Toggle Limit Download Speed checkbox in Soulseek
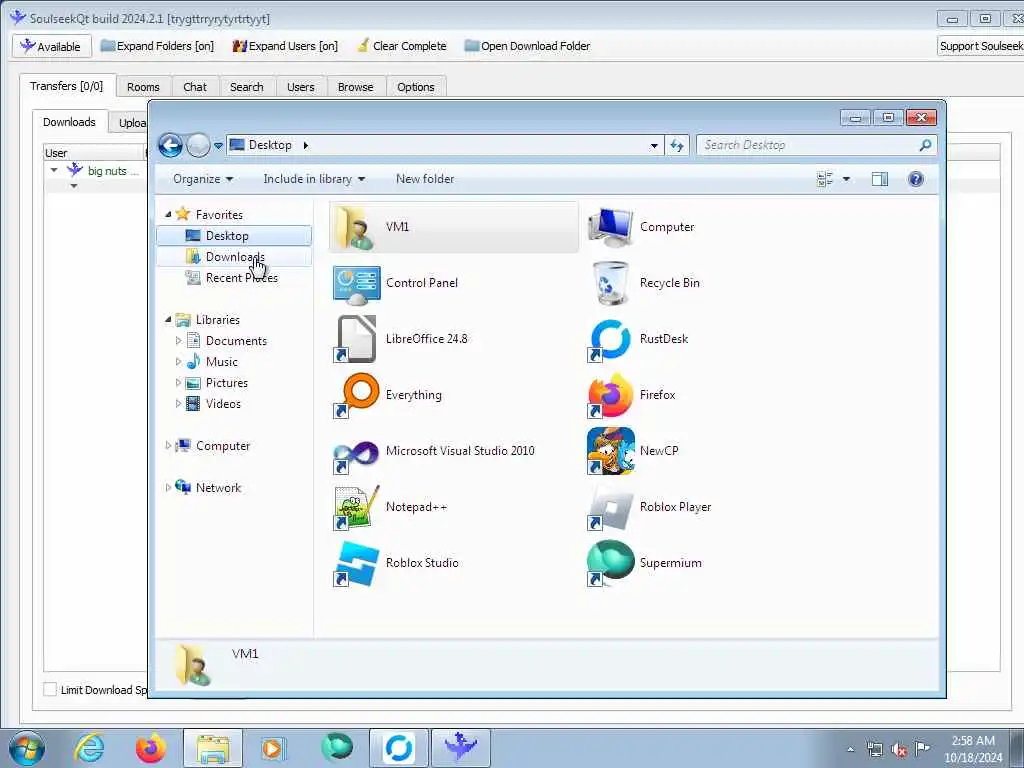 (x=50, y=690)
